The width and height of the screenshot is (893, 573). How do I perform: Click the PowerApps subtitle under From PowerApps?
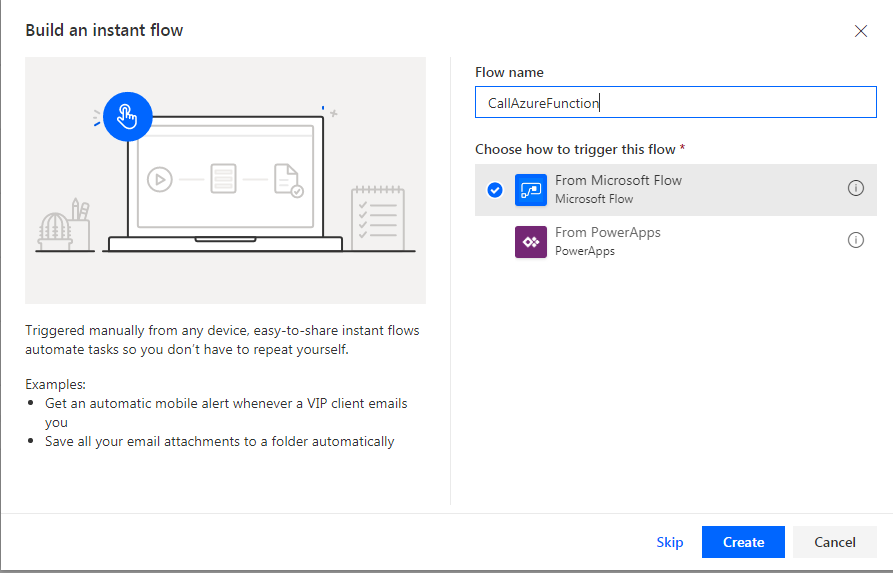click(585, 251)
